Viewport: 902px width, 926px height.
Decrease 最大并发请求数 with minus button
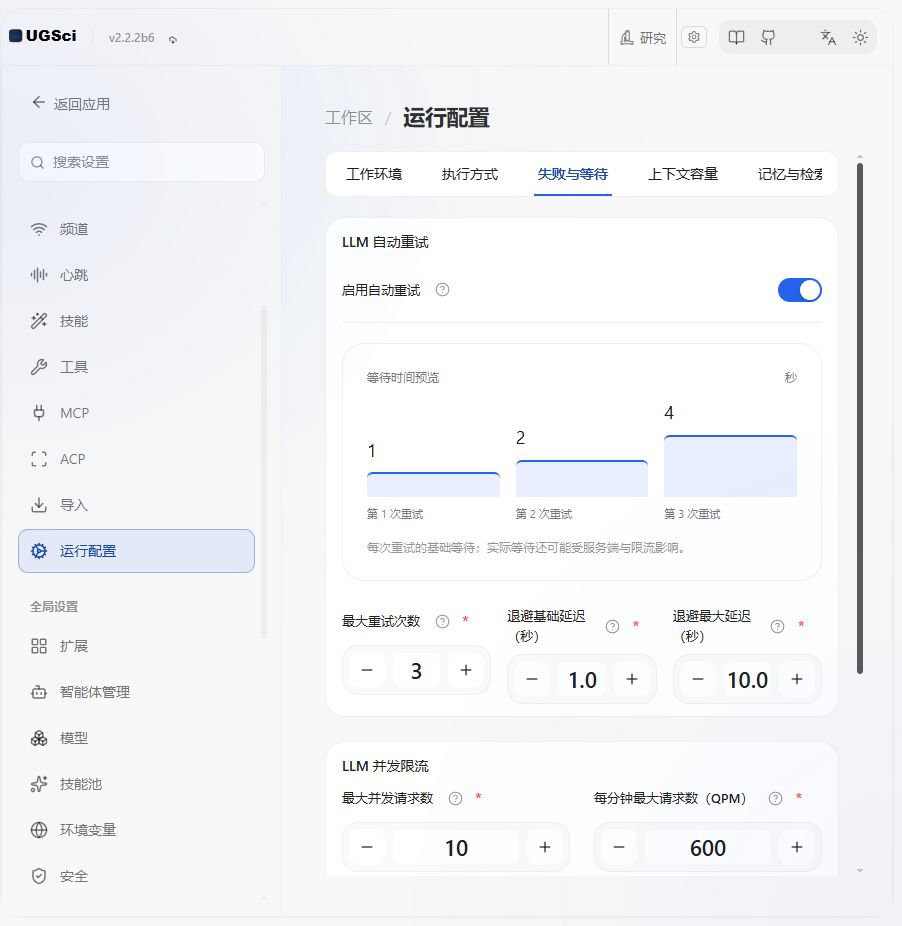click(x=367, y=847)
